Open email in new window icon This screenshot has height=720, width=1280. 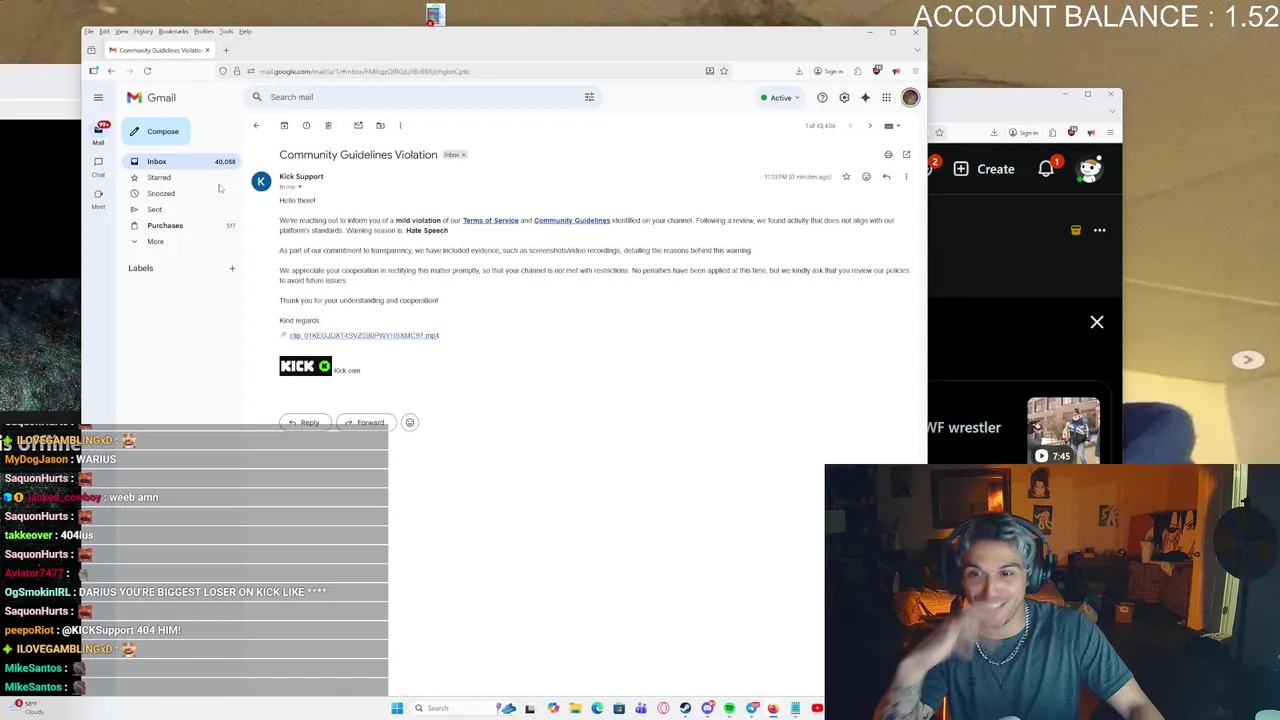(x=906, y=154)
